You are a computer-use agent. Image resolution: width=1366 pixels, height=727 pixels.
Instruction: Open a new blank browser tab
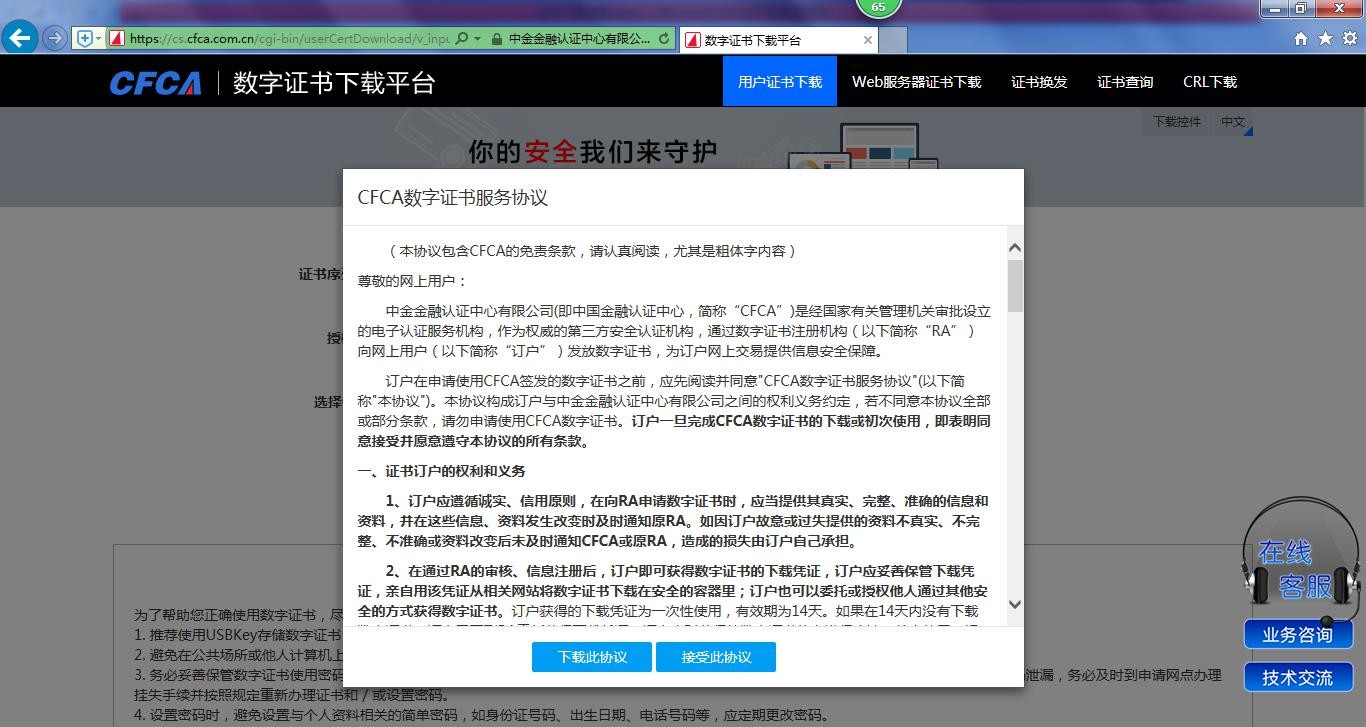pyautogui.click(x=893, y=40)
